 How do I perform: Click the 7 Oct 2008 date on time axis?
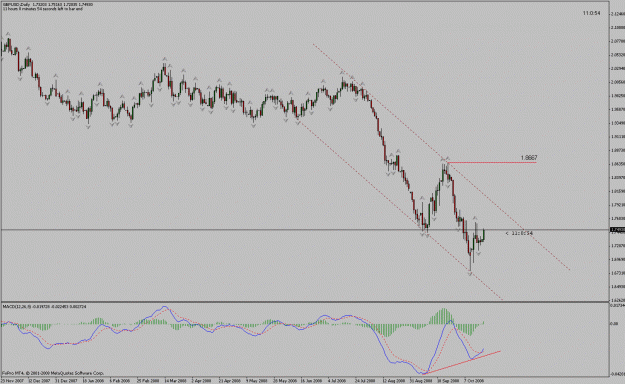pyautogui.click(x=473, y=381)
